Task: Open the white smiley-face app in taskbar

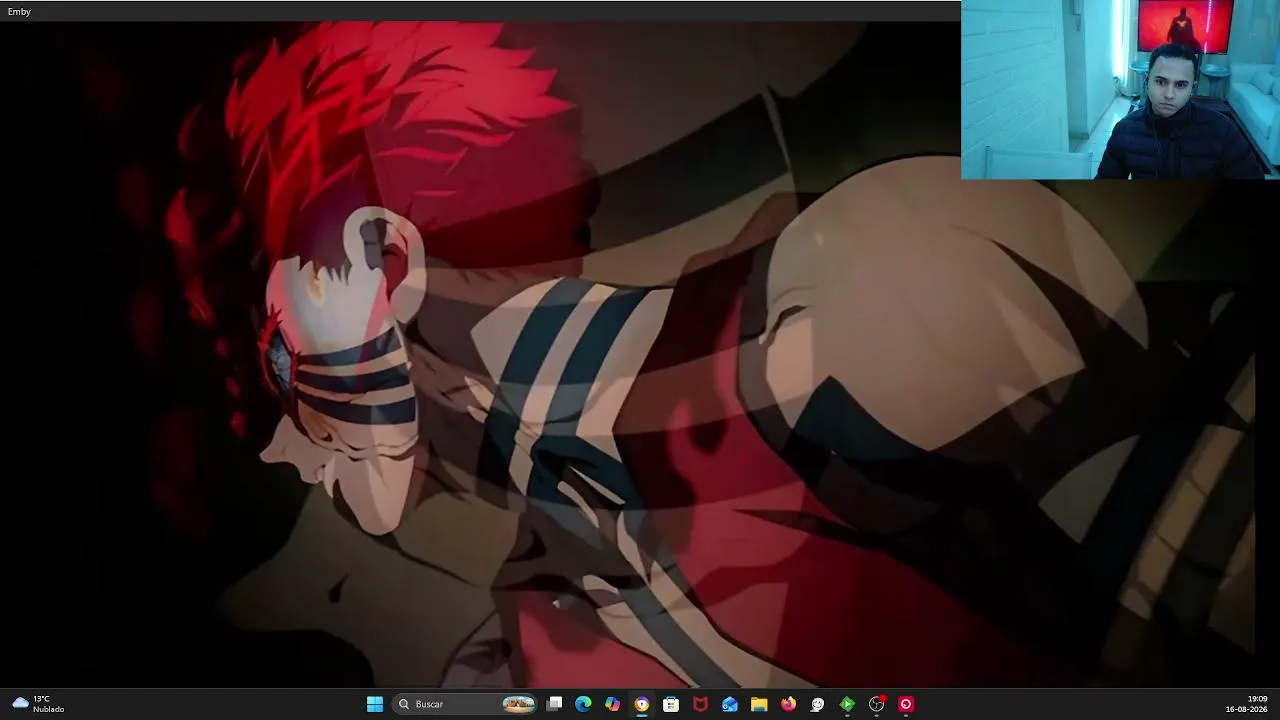Action: [818, 704]
